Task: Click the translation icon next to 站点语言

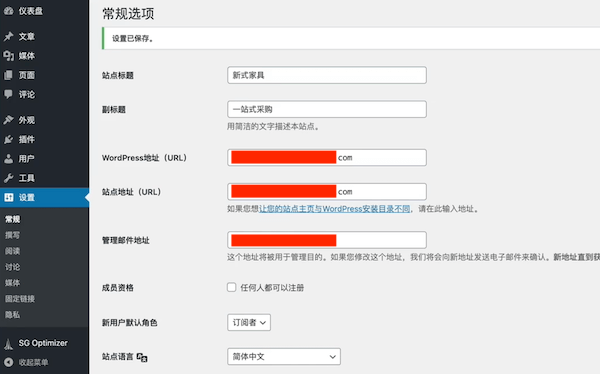Action: tap(142, 357)
